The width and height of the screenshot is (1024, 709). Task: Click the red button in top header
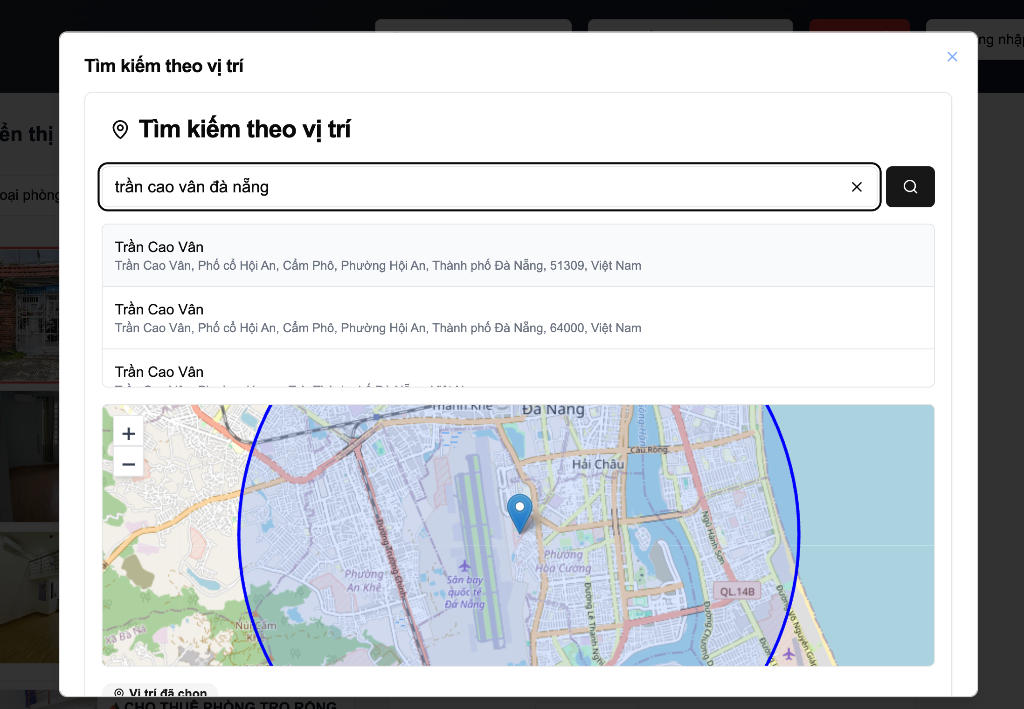859,25
